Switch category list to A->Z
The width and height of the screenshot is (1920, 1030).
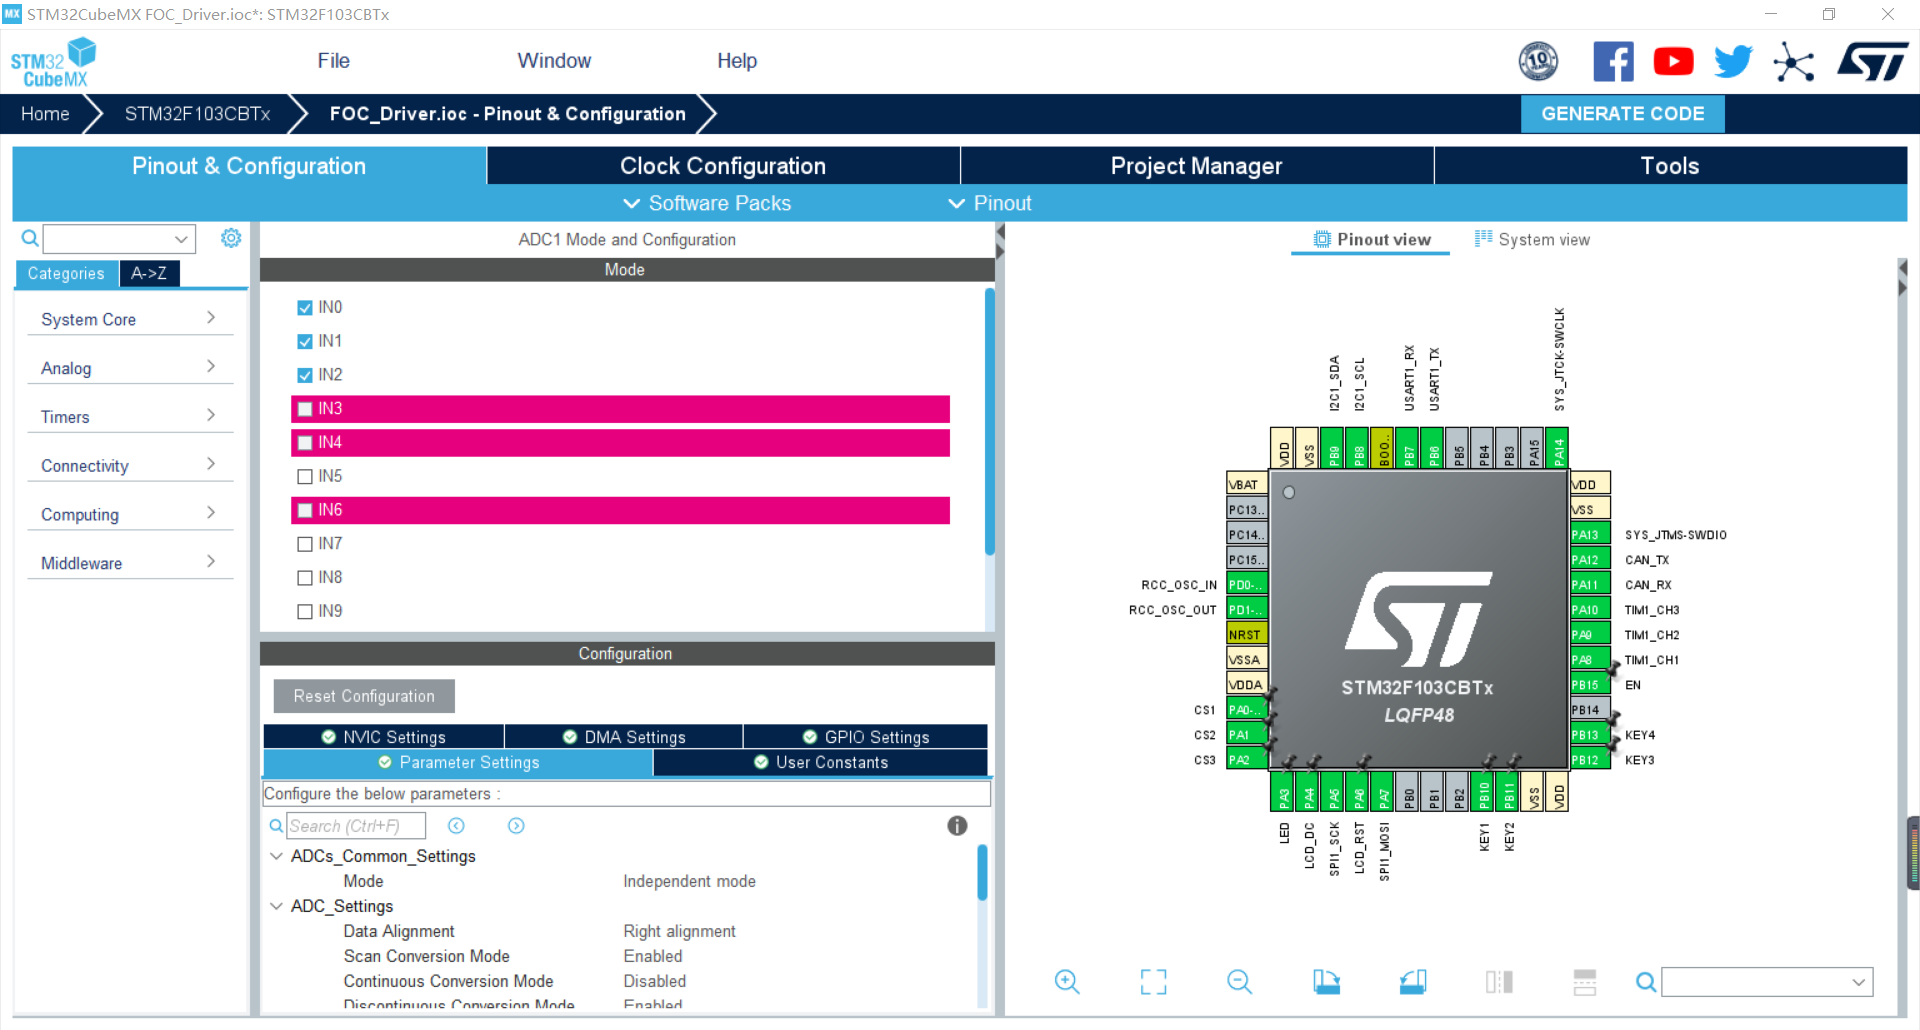[149, 273]
